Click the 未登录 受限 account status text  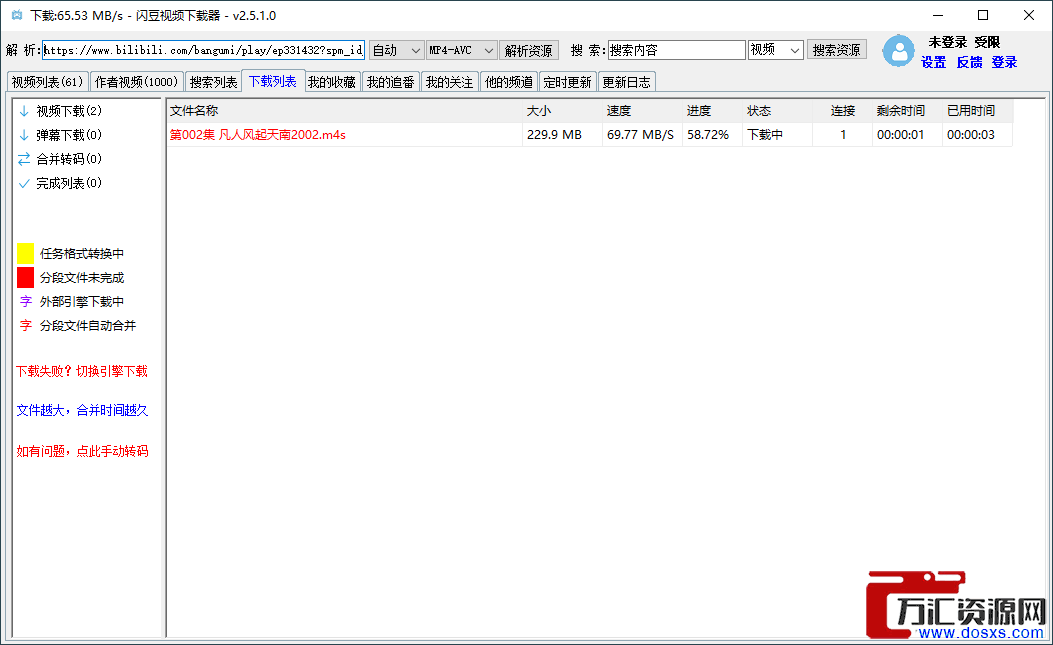[x=964, y=42]
